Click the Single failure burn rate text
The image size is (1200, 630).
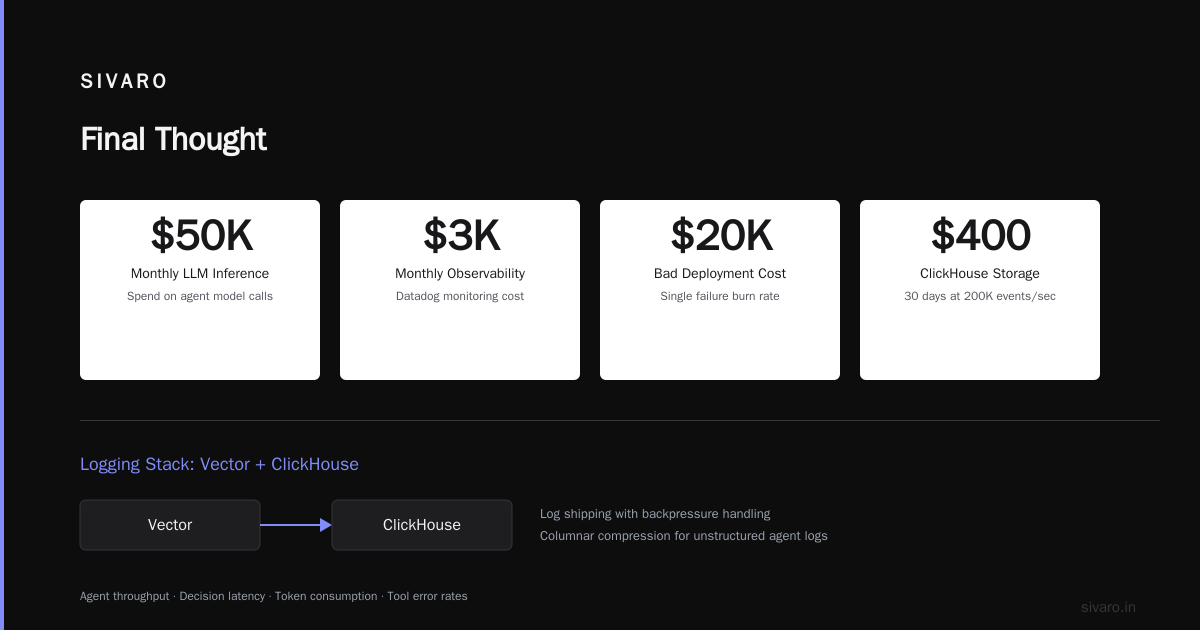[720, 296]
